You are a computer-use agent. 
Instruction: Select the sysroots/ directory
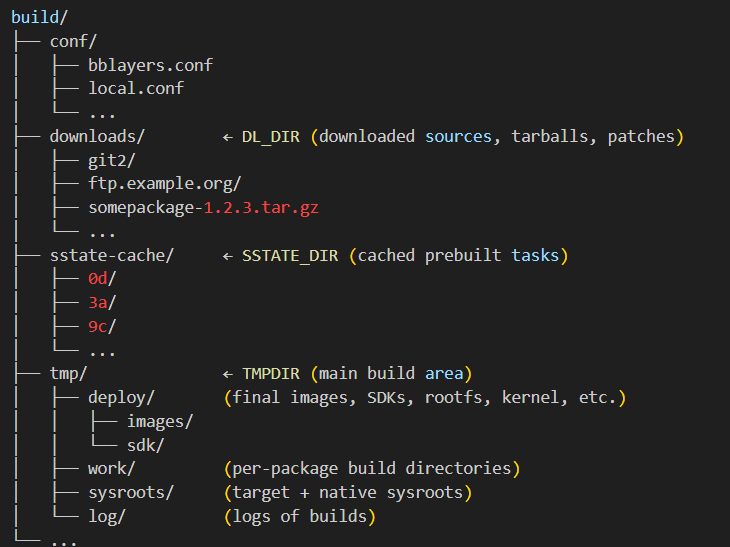131,493
